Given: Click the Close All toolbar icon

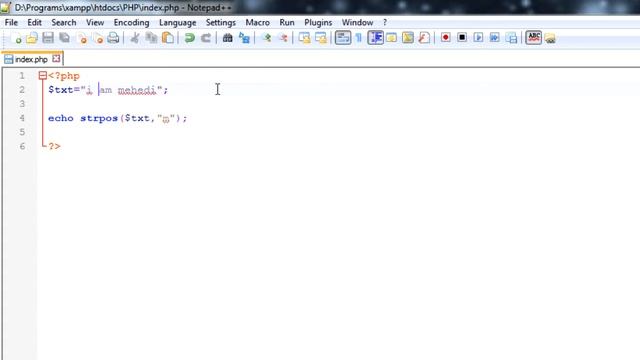Looking at the screenshot, I should 97,38.
